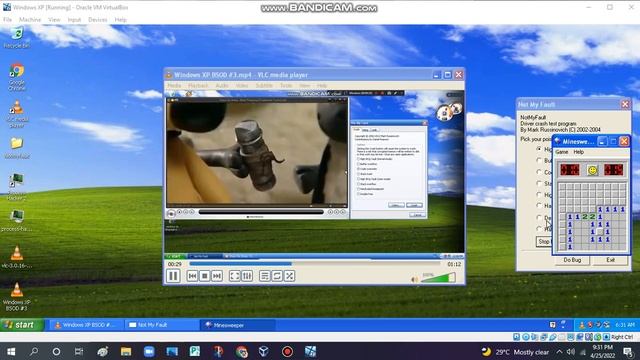Select vlc-3.0.16 installer desktop icon
This screenshot has width=640, height=360.
tap(17, 257)
